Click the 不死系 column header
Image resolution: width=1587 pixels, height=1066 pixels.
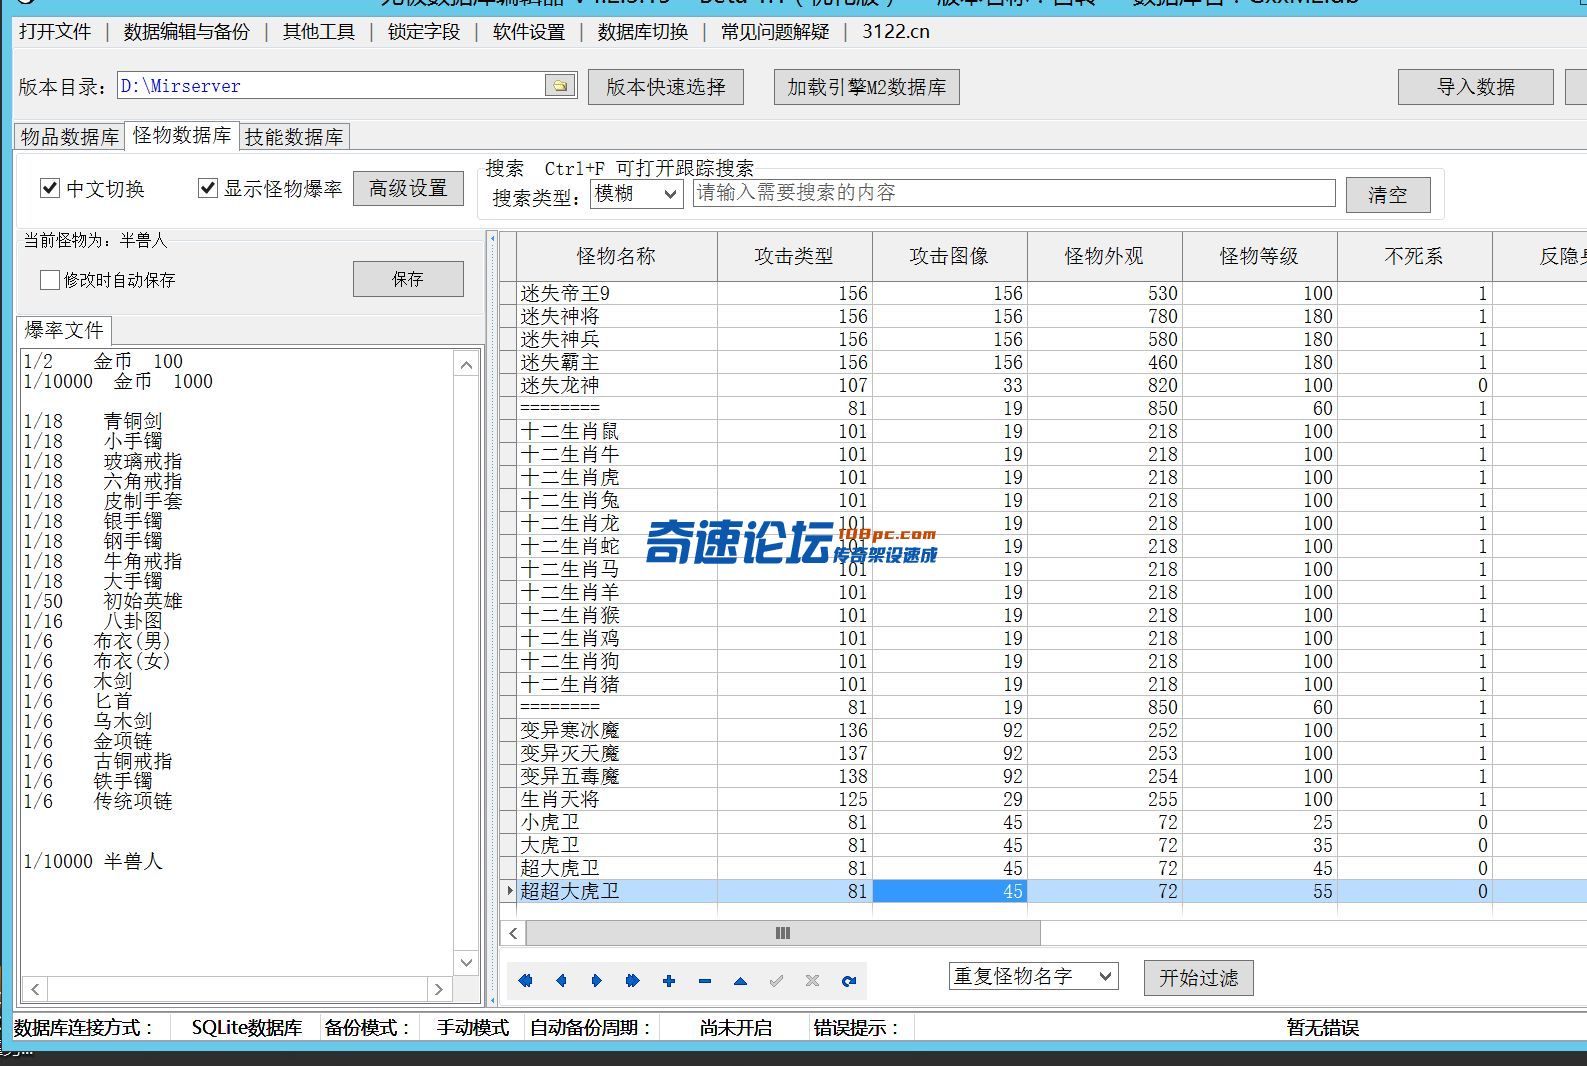pyautogui.click(x=1415, y=256)
